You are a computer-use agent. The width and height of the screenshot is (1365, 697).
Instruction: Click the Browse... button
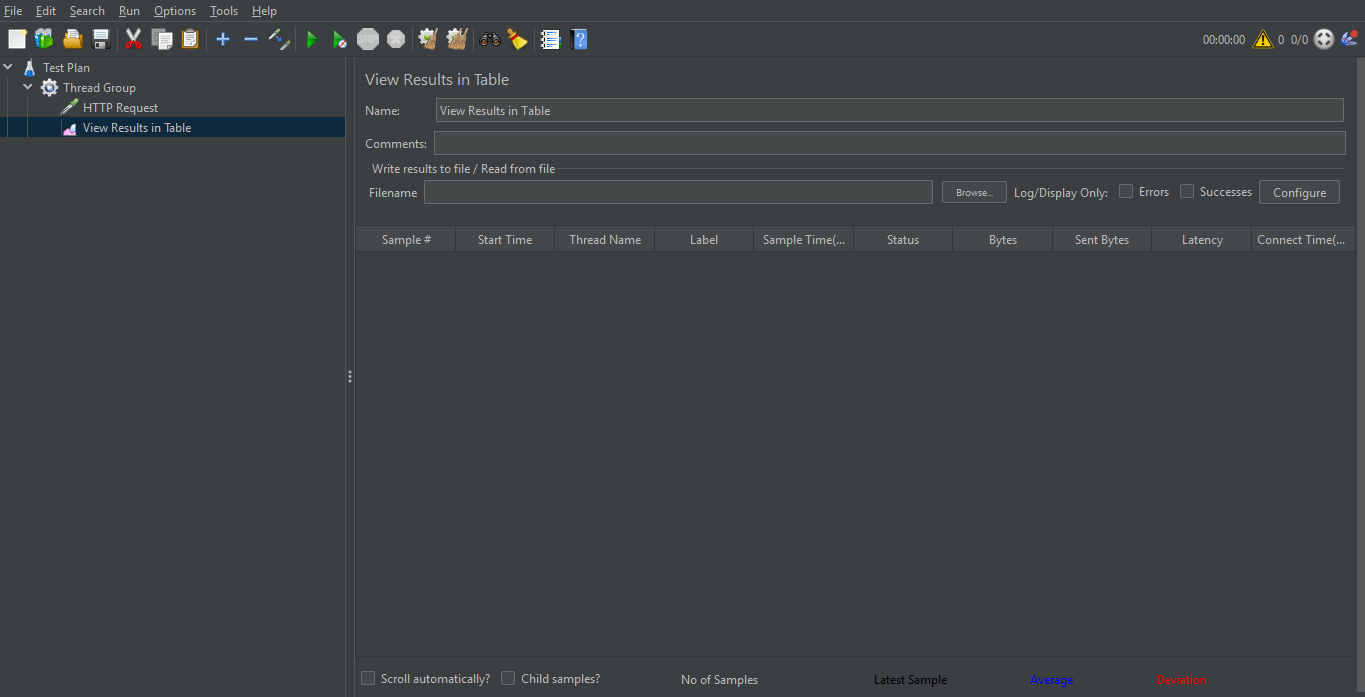click(x=974, y=192)
